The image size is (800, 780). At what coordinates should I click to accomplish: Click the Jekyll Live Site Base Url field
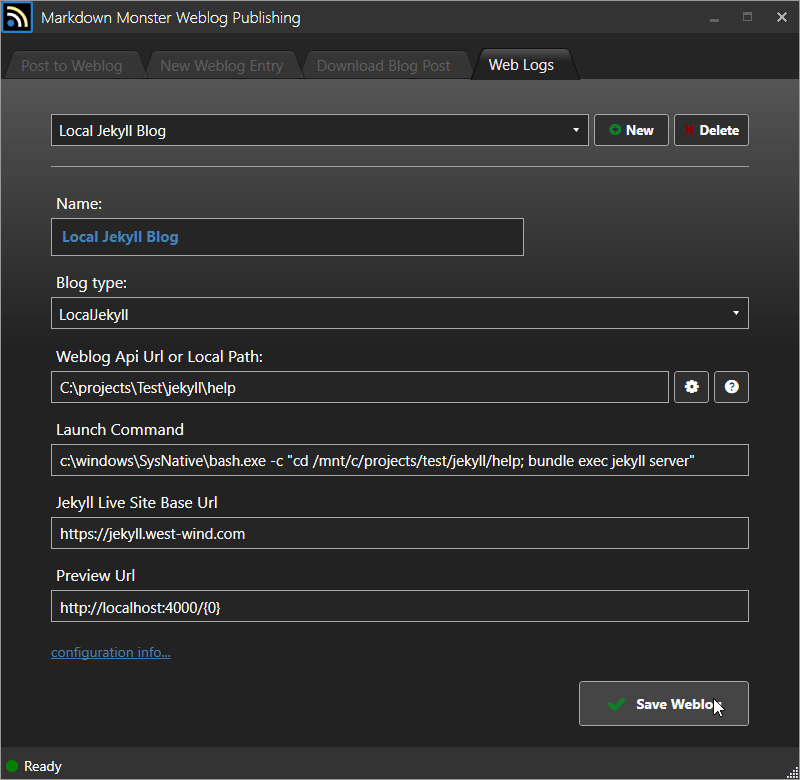[x=400, y=533]
